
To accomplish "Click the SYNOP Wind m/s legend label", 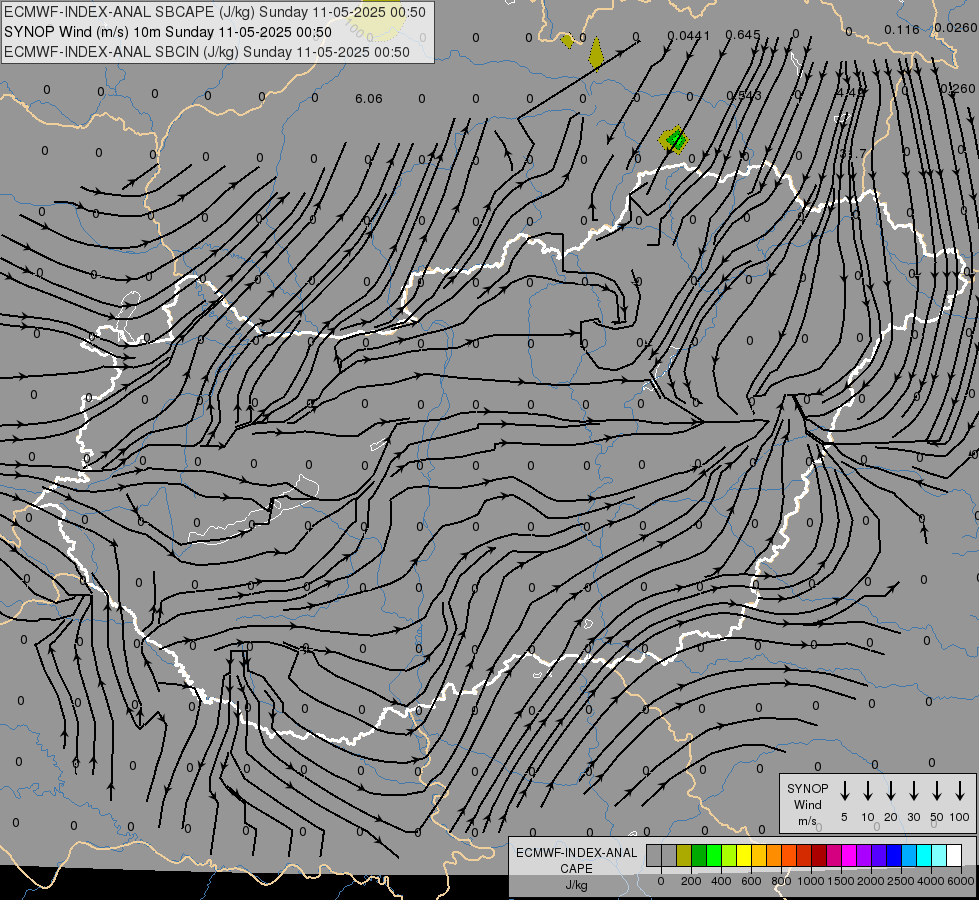I will coord(807,804).
